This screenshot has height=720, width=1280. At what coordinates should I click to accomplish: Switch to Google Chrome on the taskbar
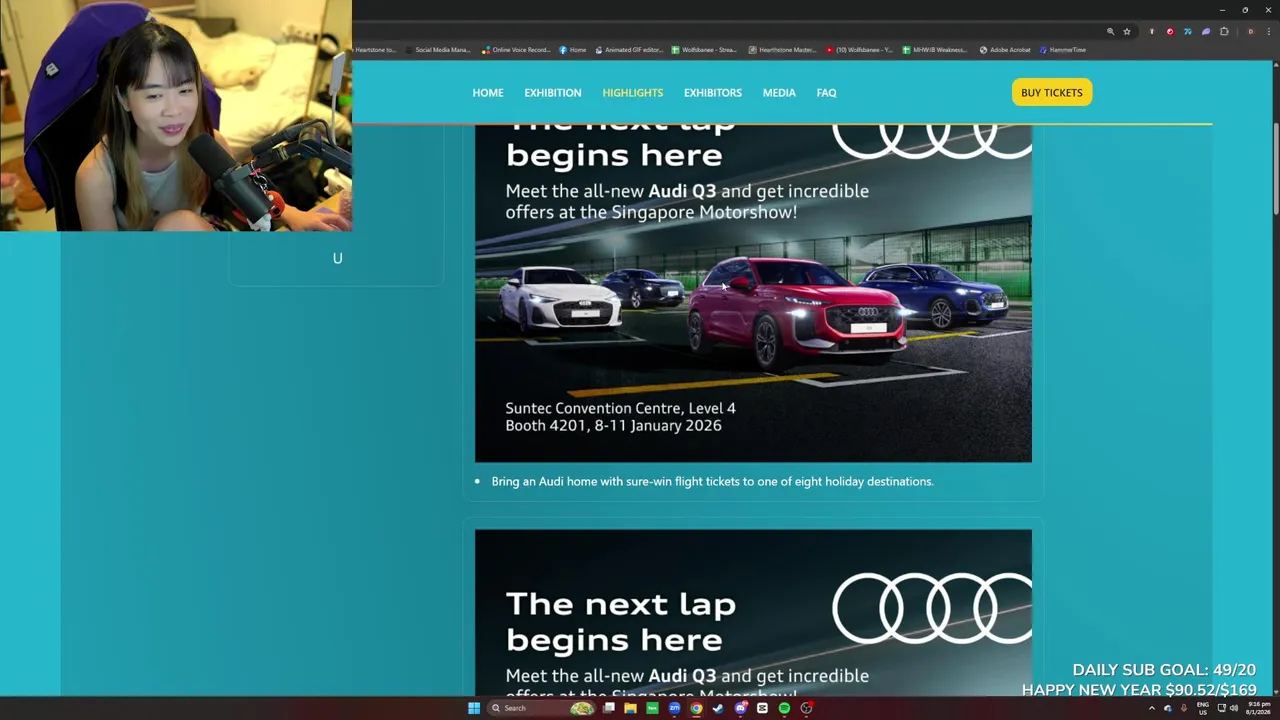[x=696, y=708]
